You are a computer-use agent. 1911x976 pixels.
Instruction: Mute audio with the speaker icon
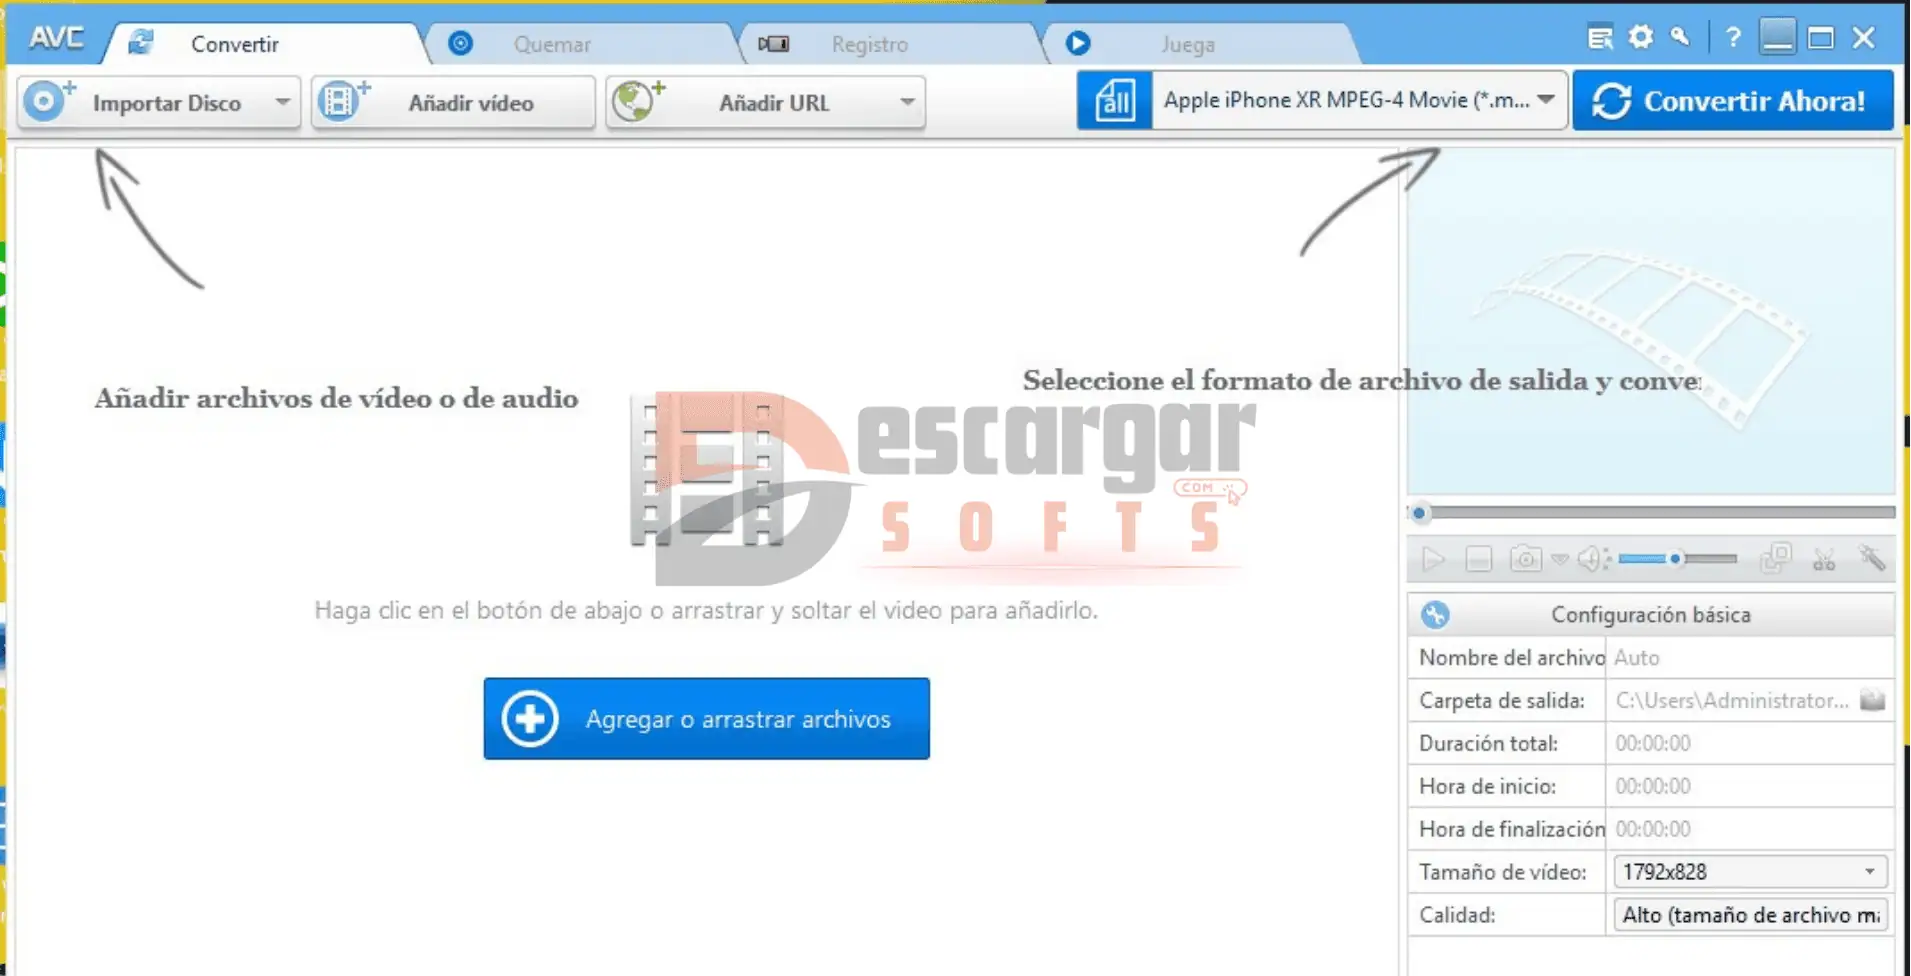1589,558
